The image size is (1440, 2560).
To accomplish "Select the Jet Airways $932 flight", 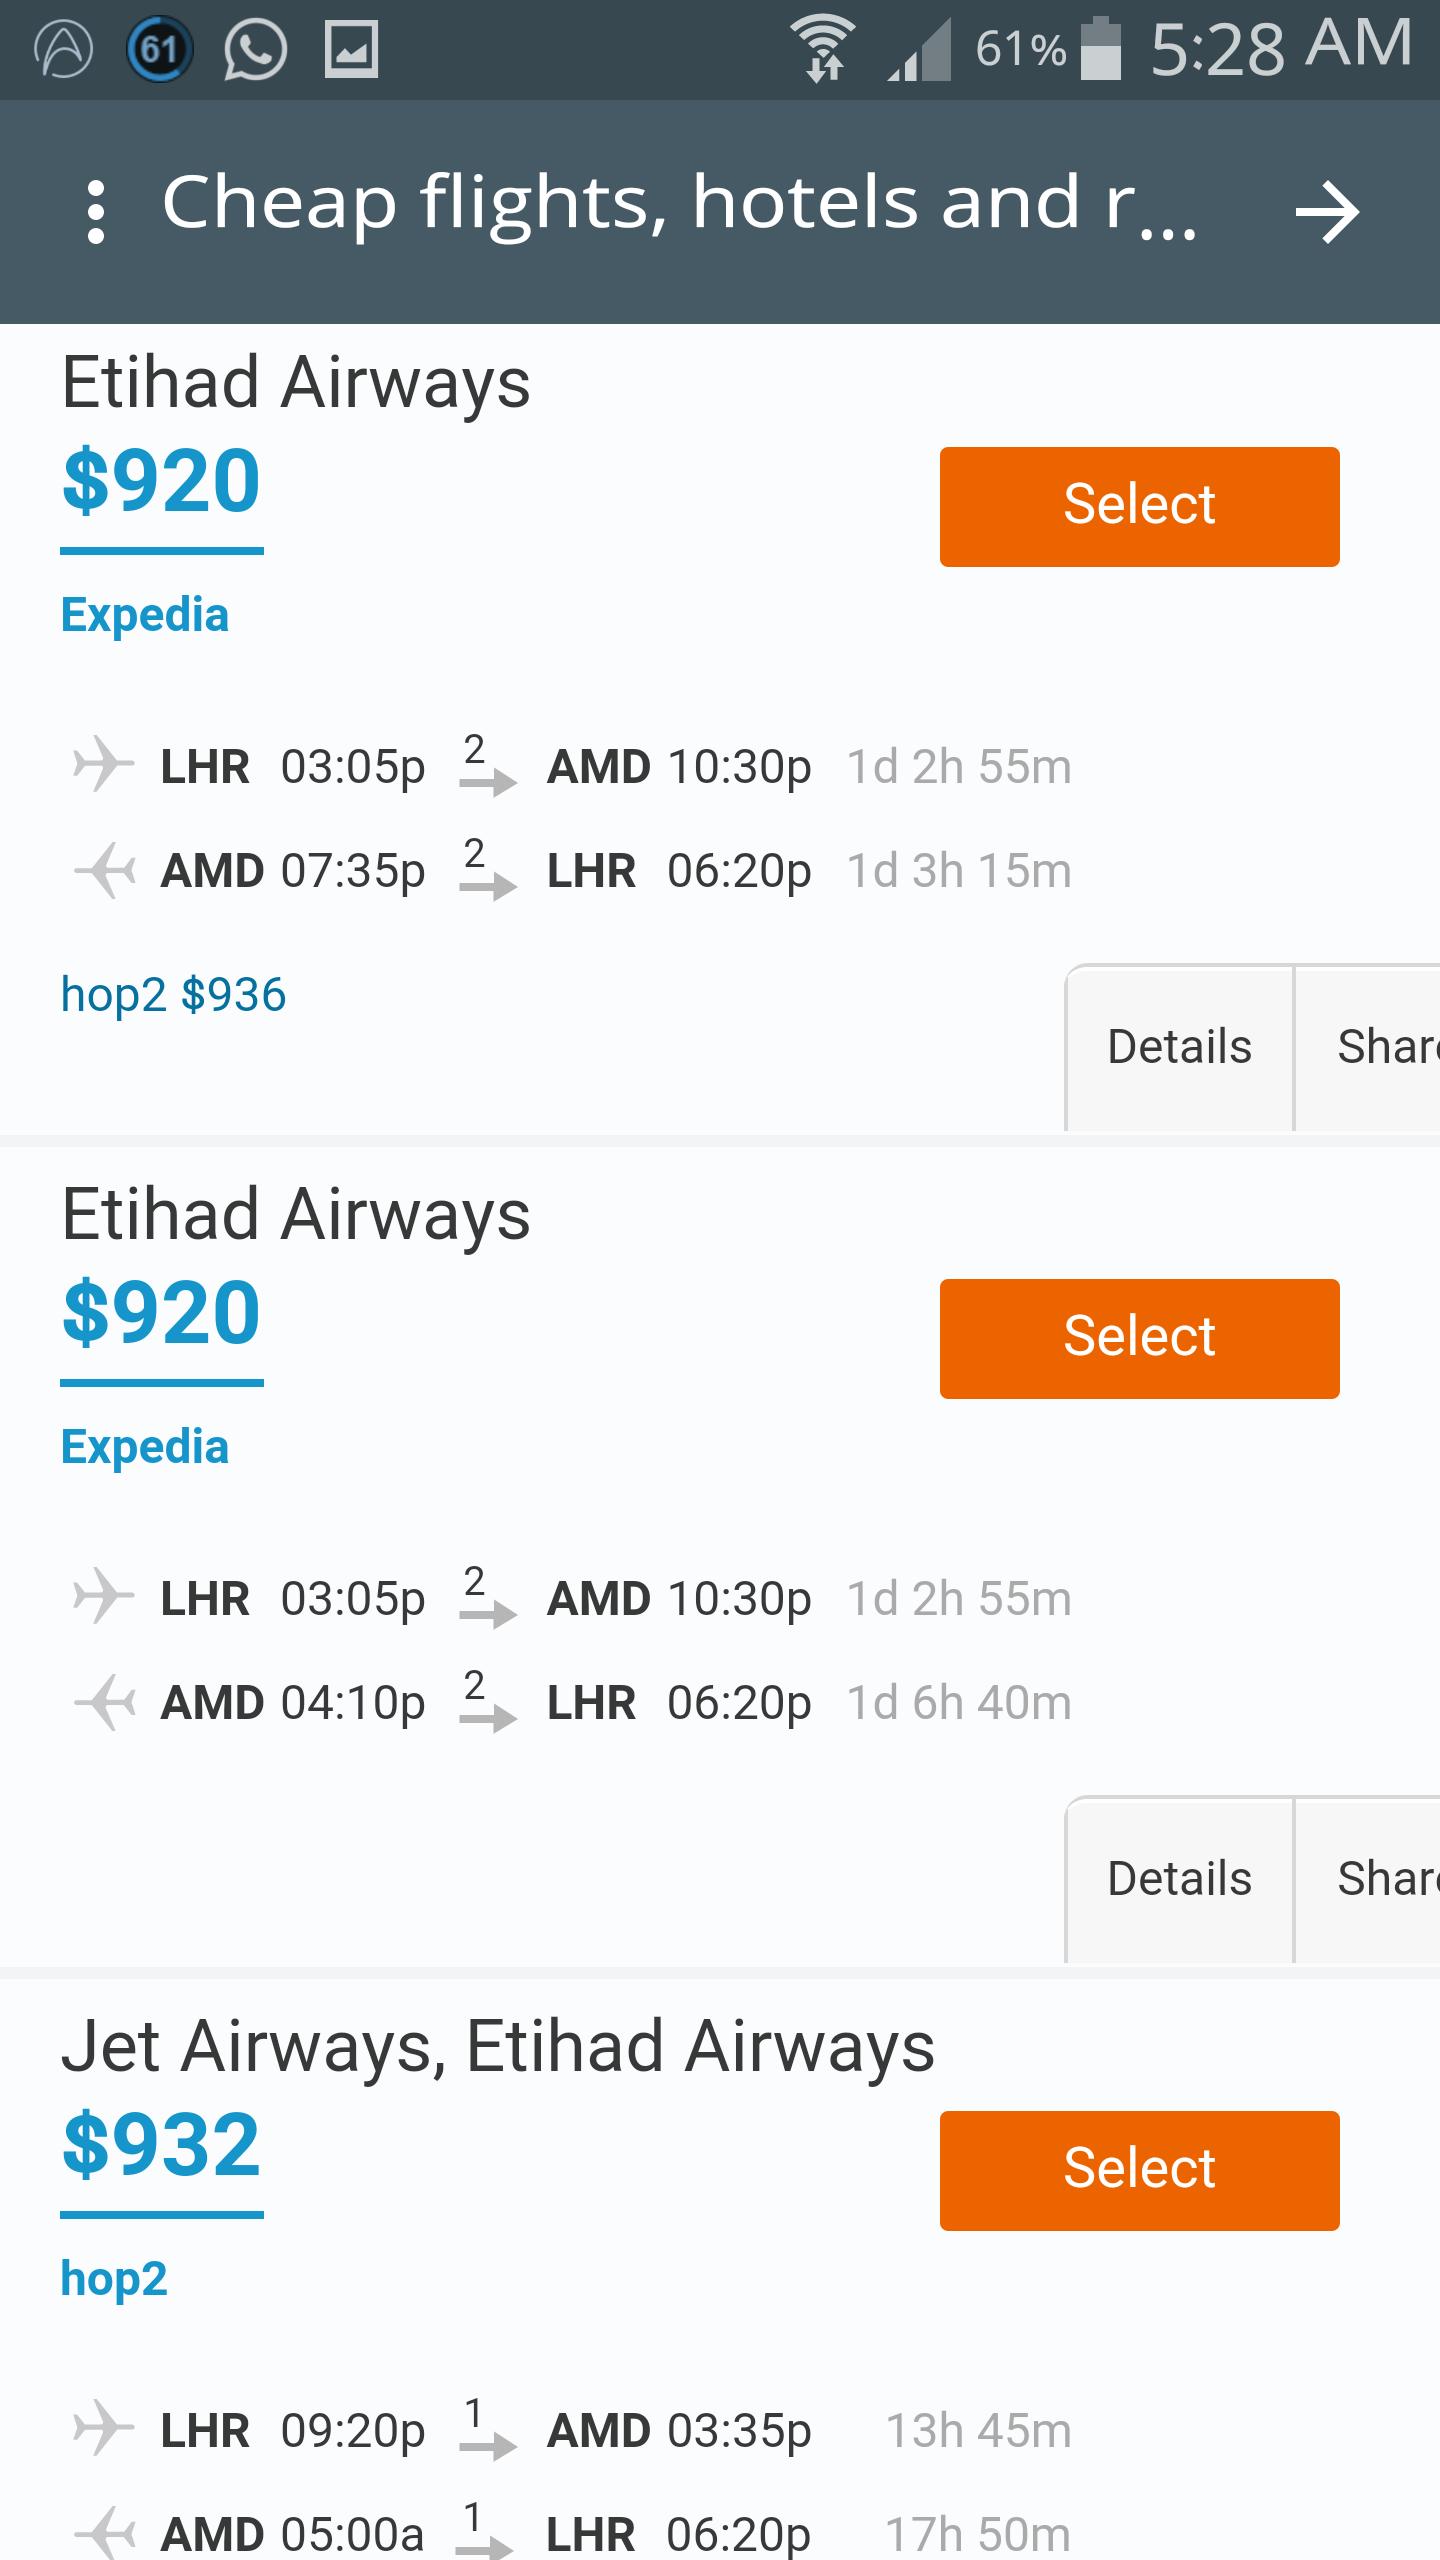I will point(1139,2170).
